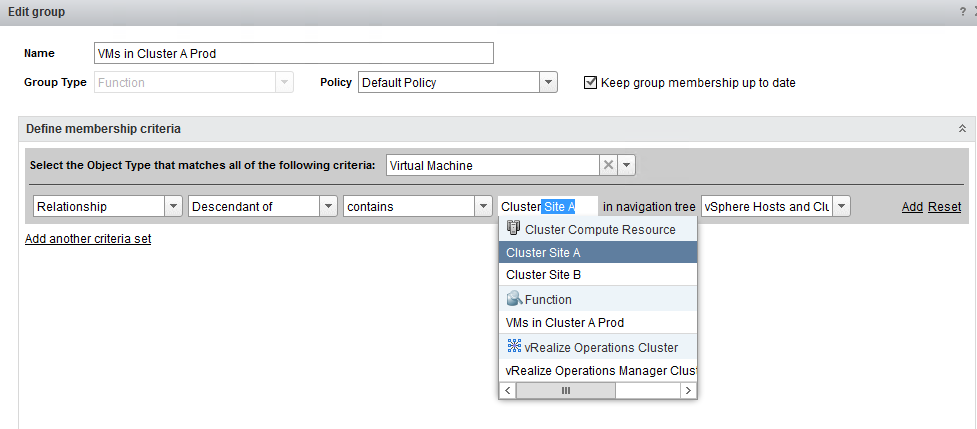Click the vRealize Operations Cluster icon
This screenshot has height=429, width=977.
514,347
